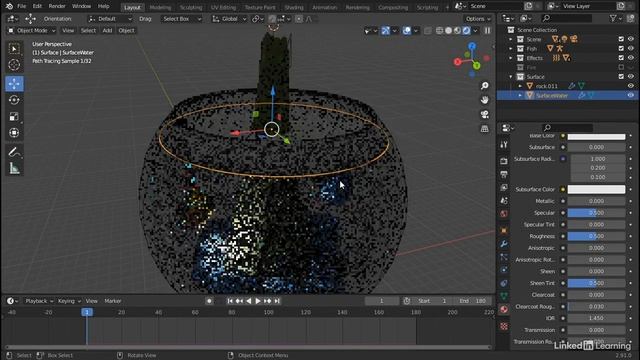
Task: Toggle Scene collection checkbox in outliner
Action: 621,39
